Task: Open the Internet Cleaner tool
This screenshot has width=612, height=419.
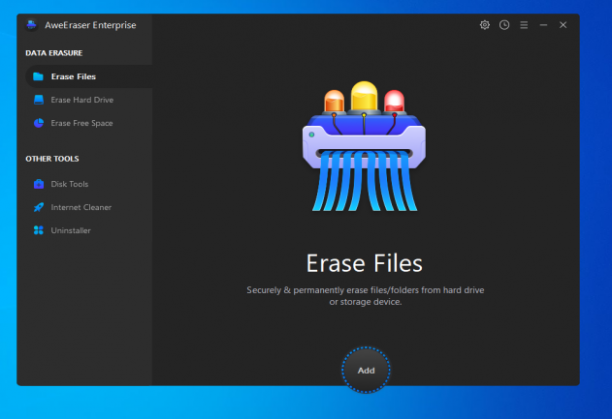Action: [x=89, y=207]
